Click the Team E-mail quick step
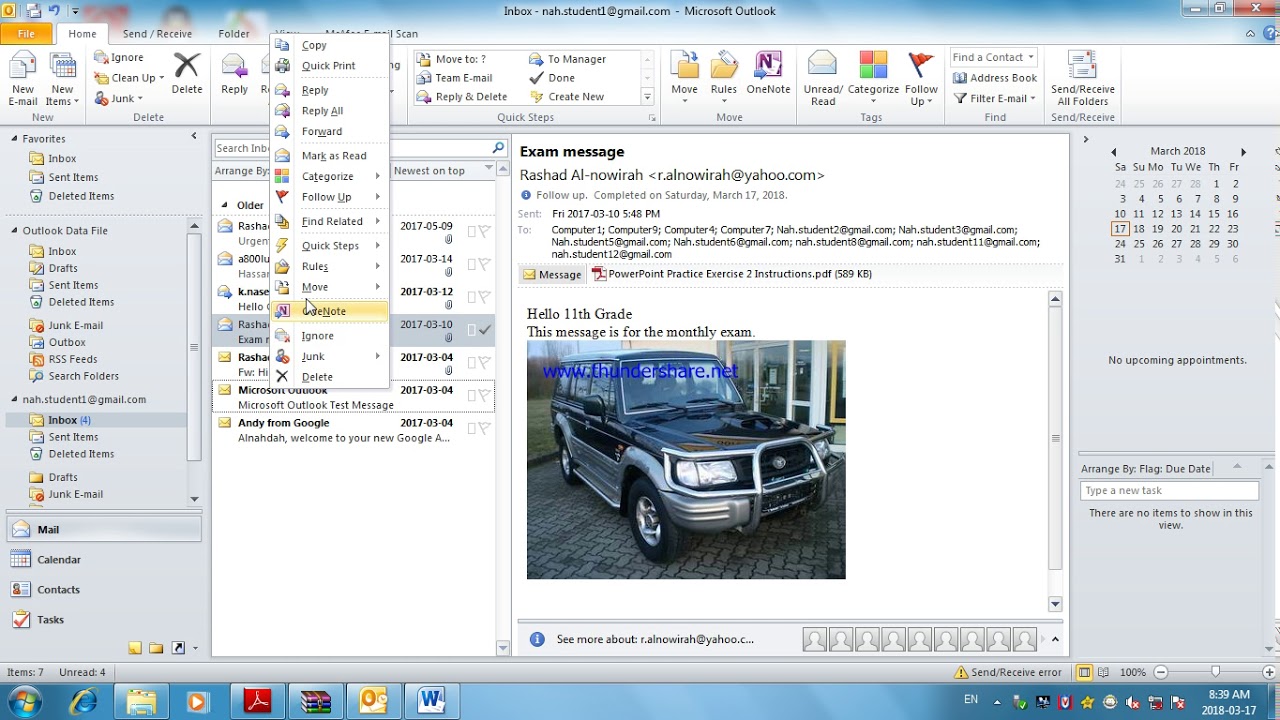This screenshot has height=720, width=1280. (455, 78)
